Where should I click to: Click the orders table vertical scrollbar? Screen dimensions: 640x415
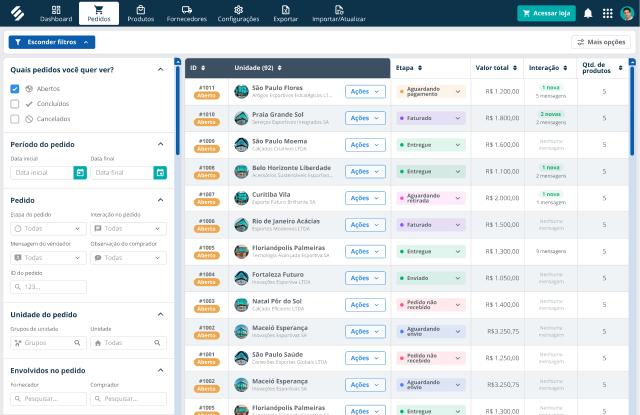pos(632,111)
